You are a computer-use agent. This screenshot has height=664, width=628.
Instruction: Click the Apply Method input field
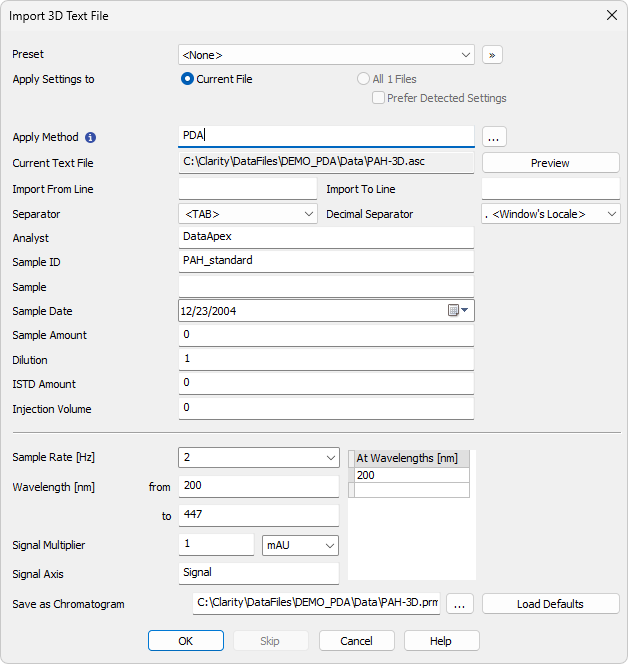[326, 136]
